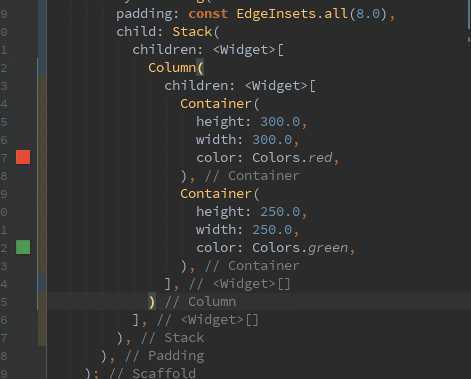Click the Stack widget keyword
Screen dimensions: 471x379
pyautogui.click(x=192, y=32)
